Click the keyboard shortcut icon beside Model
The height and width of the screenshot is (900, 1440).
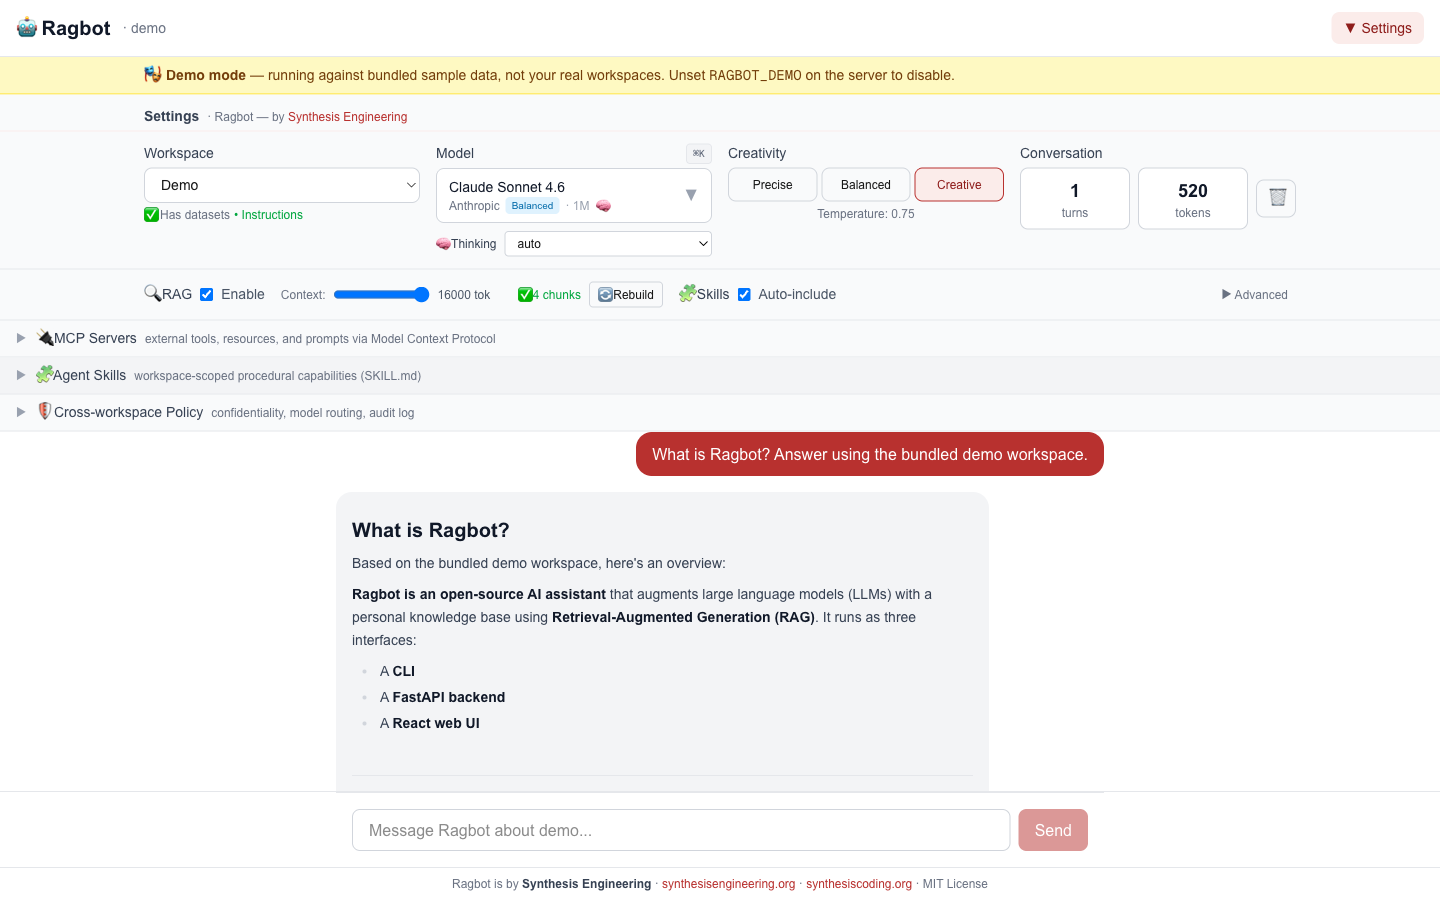pyautogui.click(x=699, y=153)
